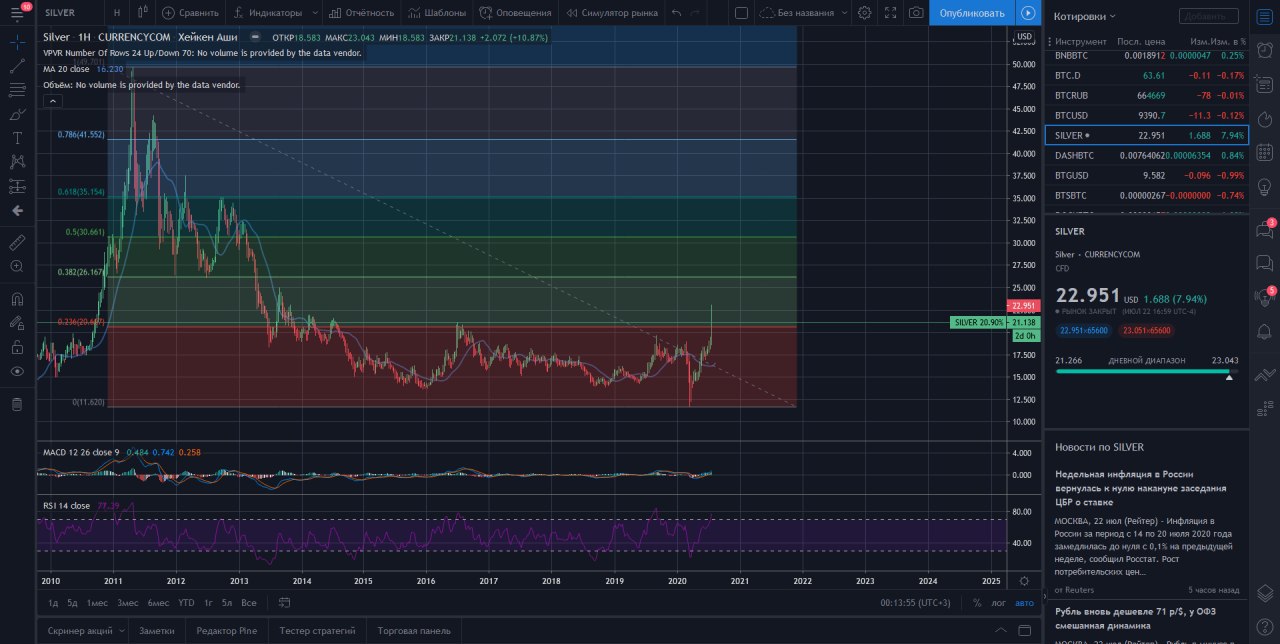Click the undo arrow
Image resolution: width=1280 pixels, height=644 pixels.
(678, 13)
